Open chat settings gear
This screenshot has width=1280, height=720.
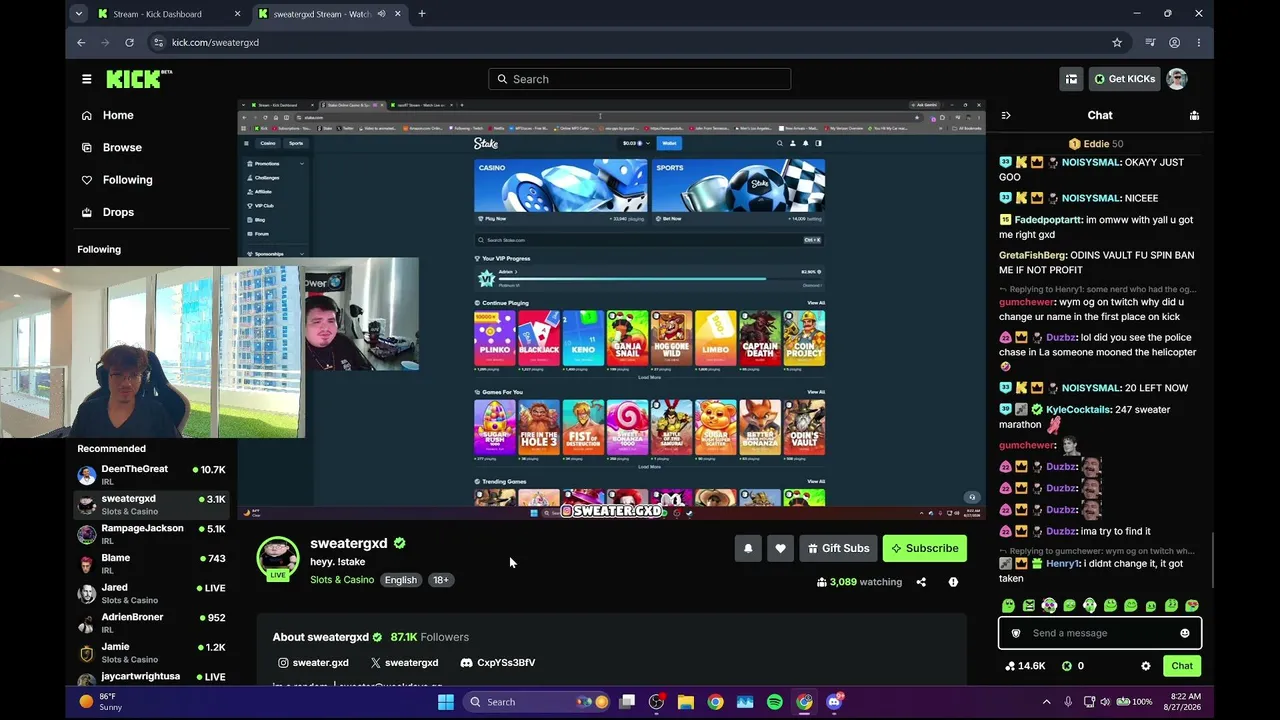1146,666
